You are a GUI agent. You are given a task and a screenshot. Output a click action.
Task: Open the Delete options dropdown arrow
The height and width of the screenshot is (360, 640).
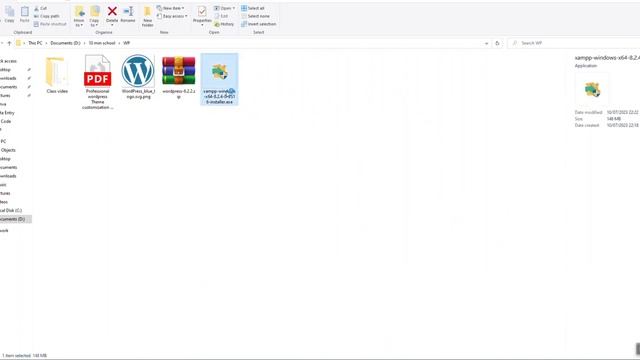112,25
